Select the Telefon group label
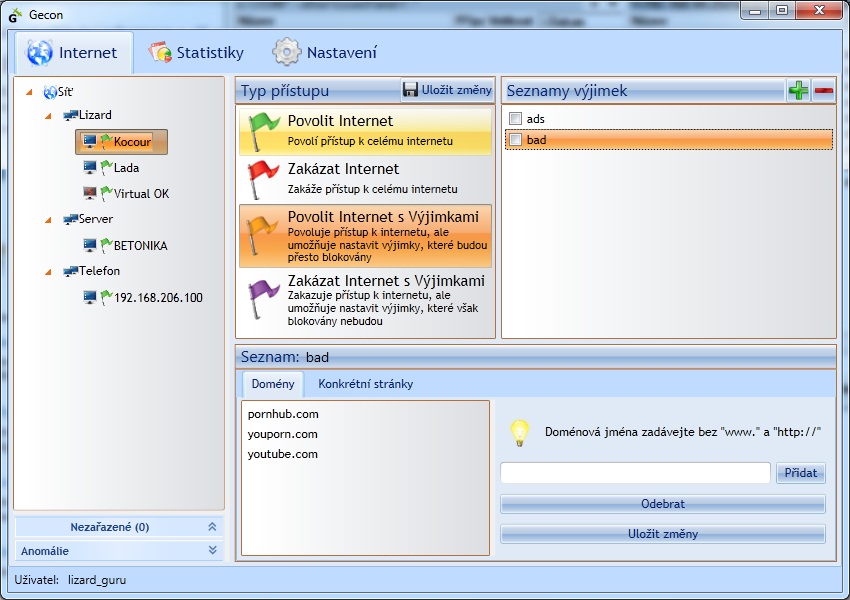850x600 pixels. coord(100,271)
